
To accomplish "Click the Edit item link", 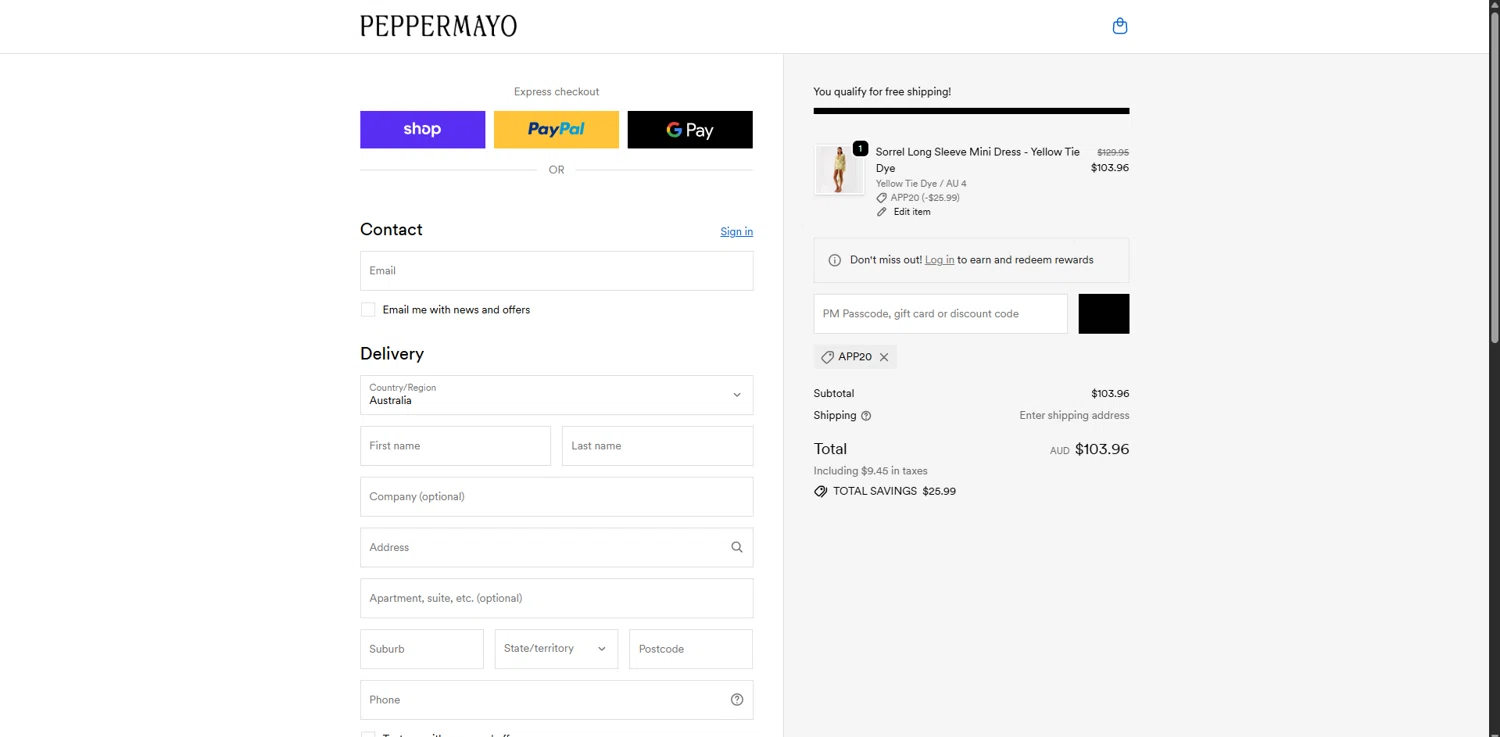I will pos(912,212).
